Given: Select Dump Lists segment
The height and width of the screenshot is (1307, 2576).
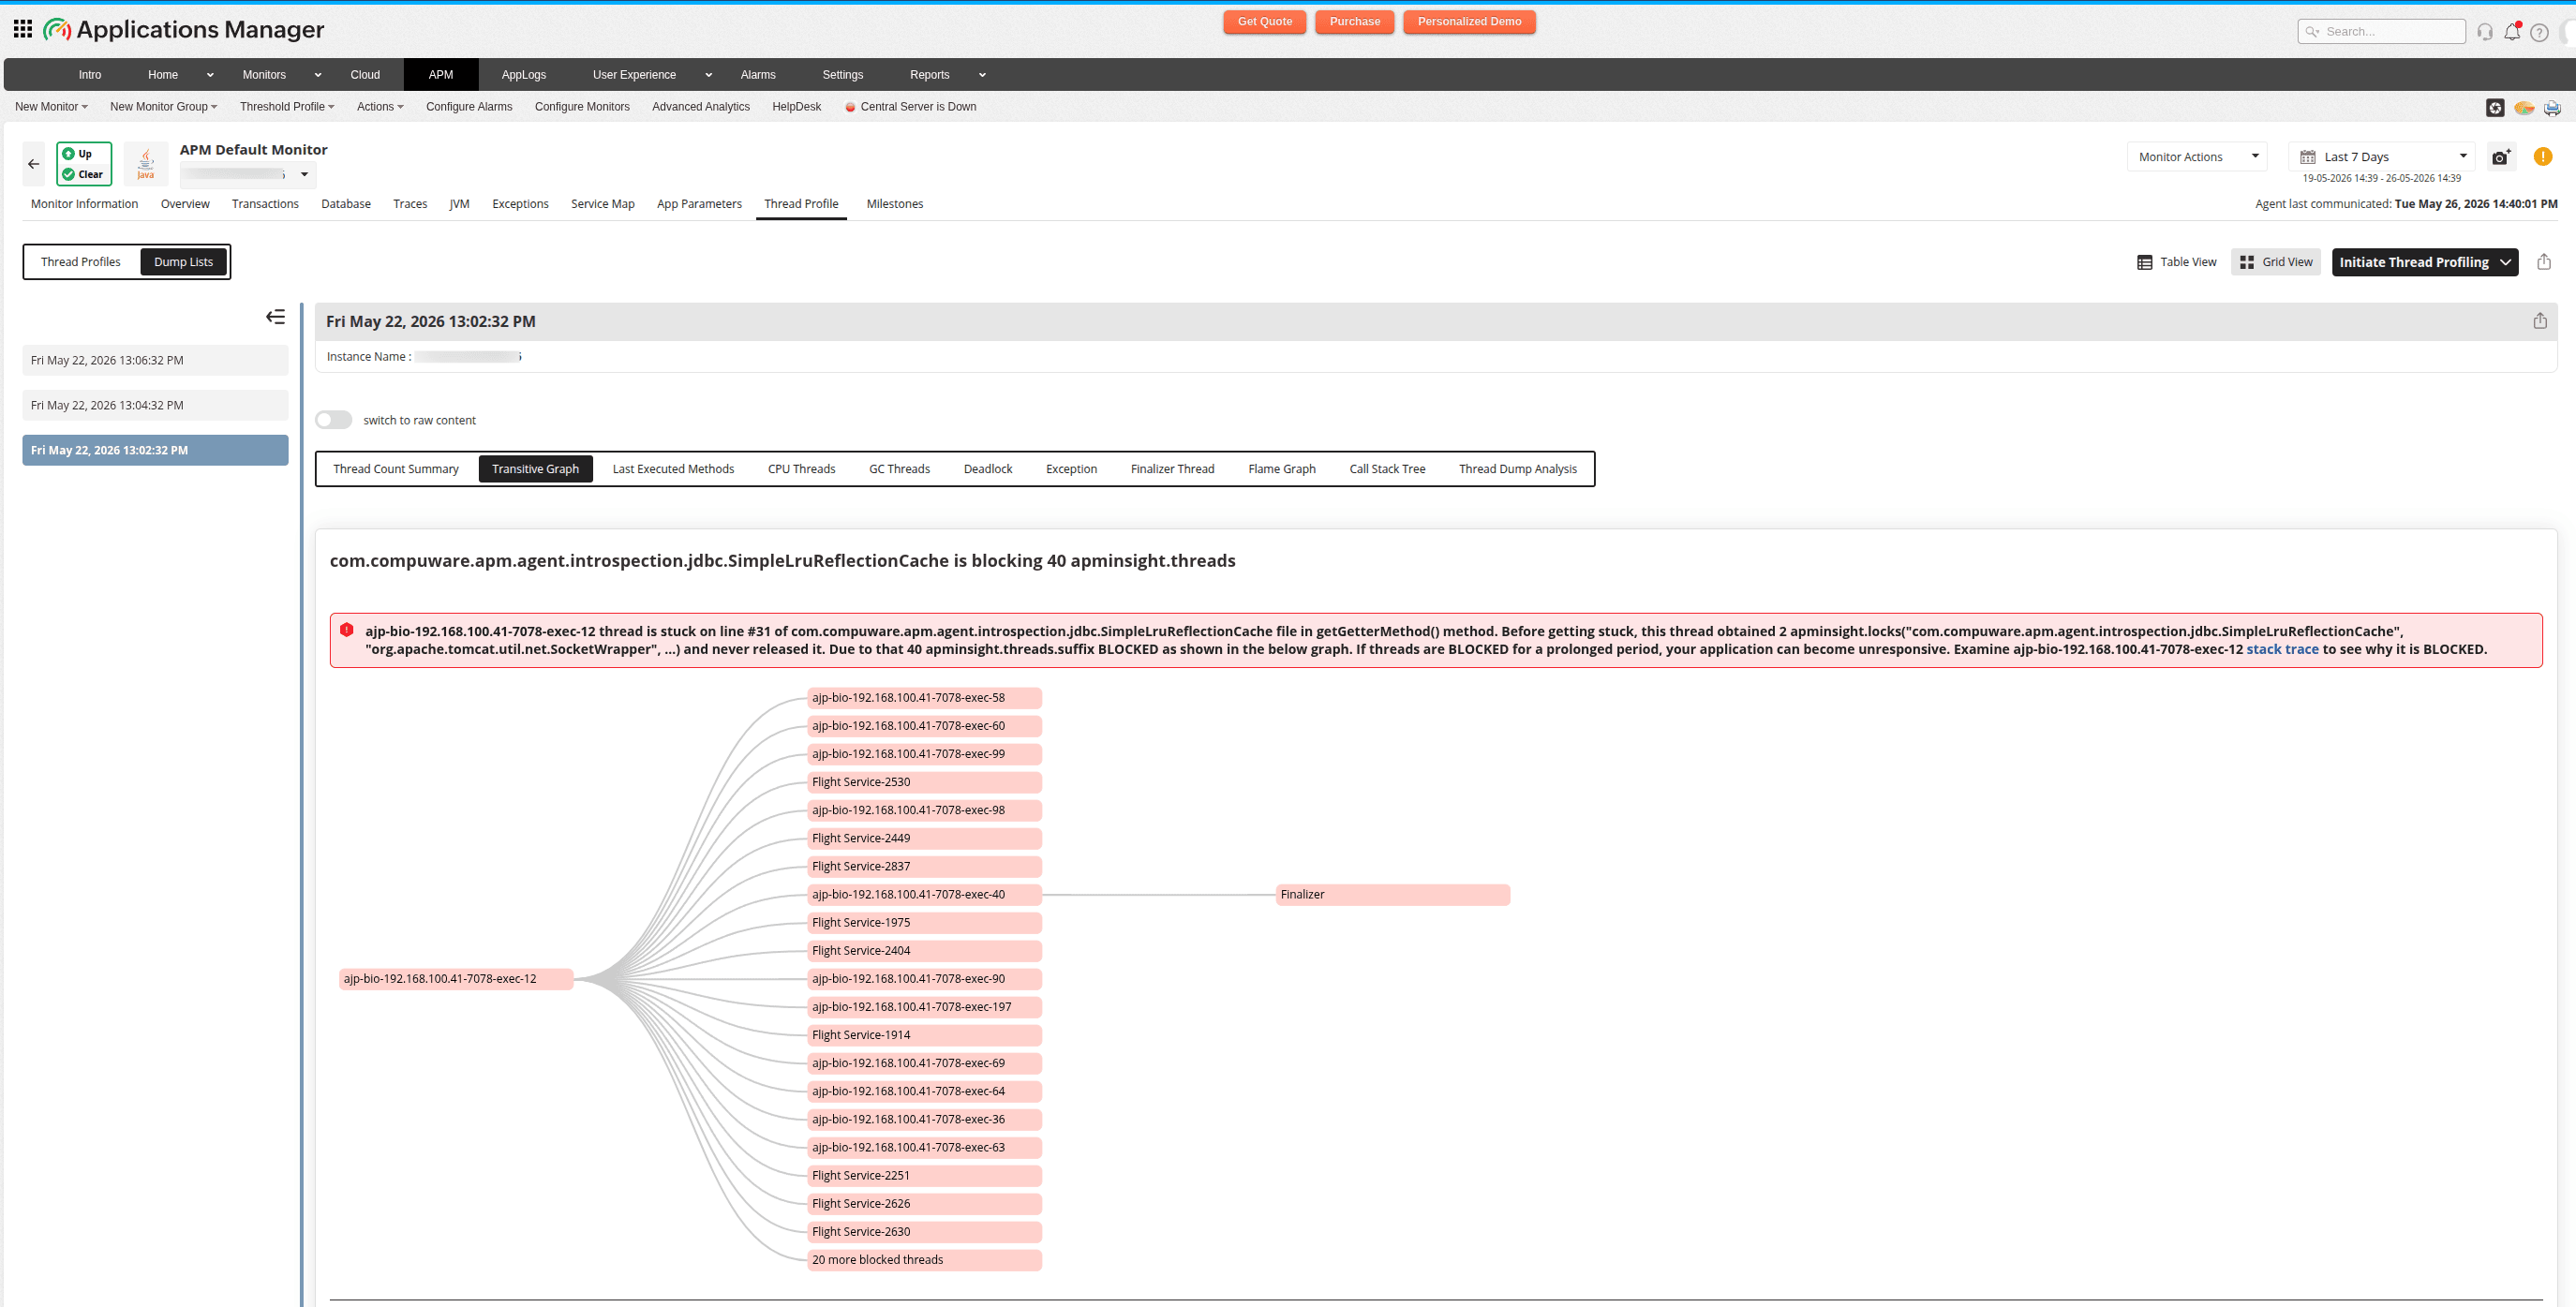Looking at the screenshot, I should tap(183, 262).
